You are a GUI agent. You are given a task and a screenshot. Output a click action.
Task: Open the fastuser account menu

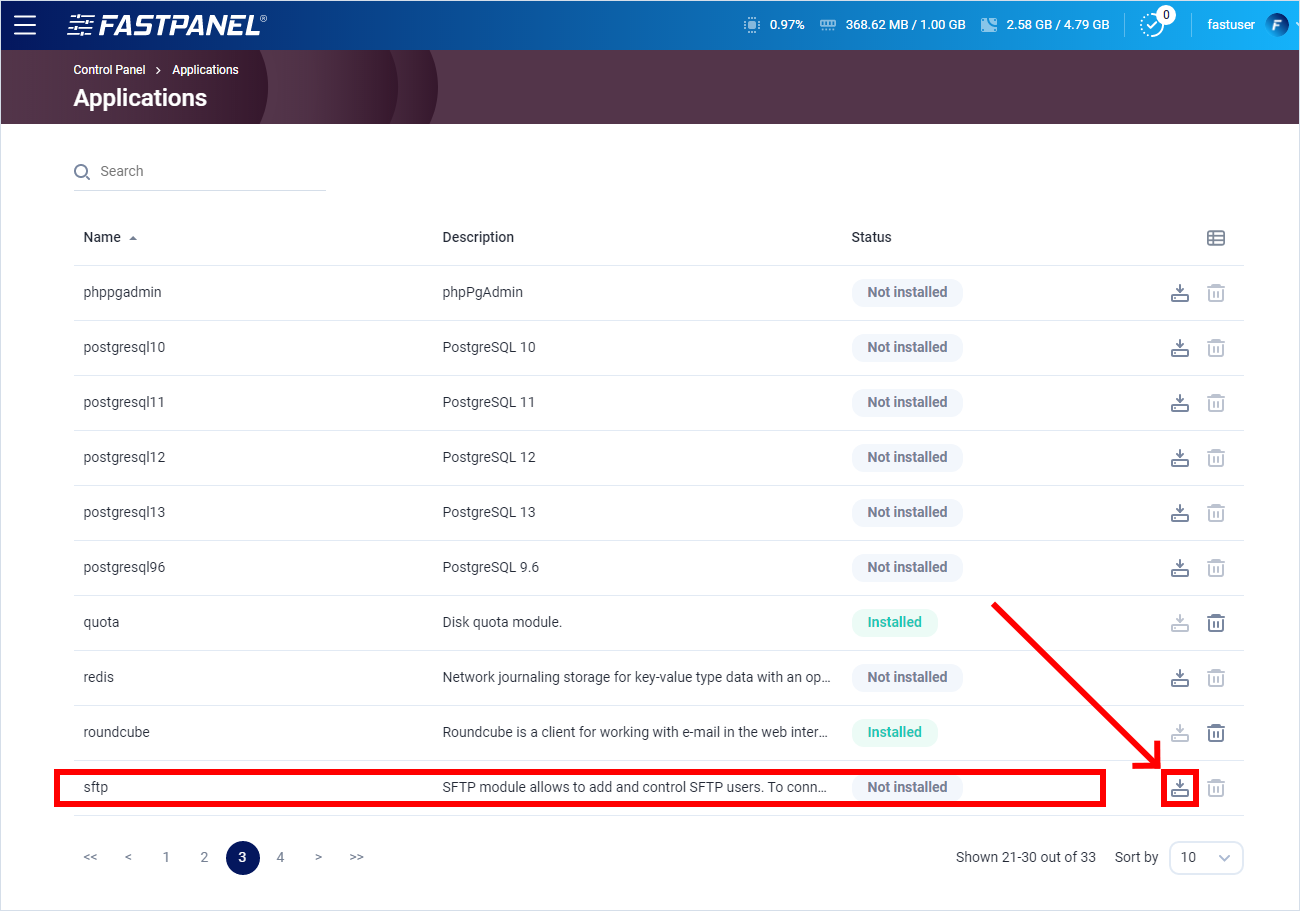click(1231, 25)
